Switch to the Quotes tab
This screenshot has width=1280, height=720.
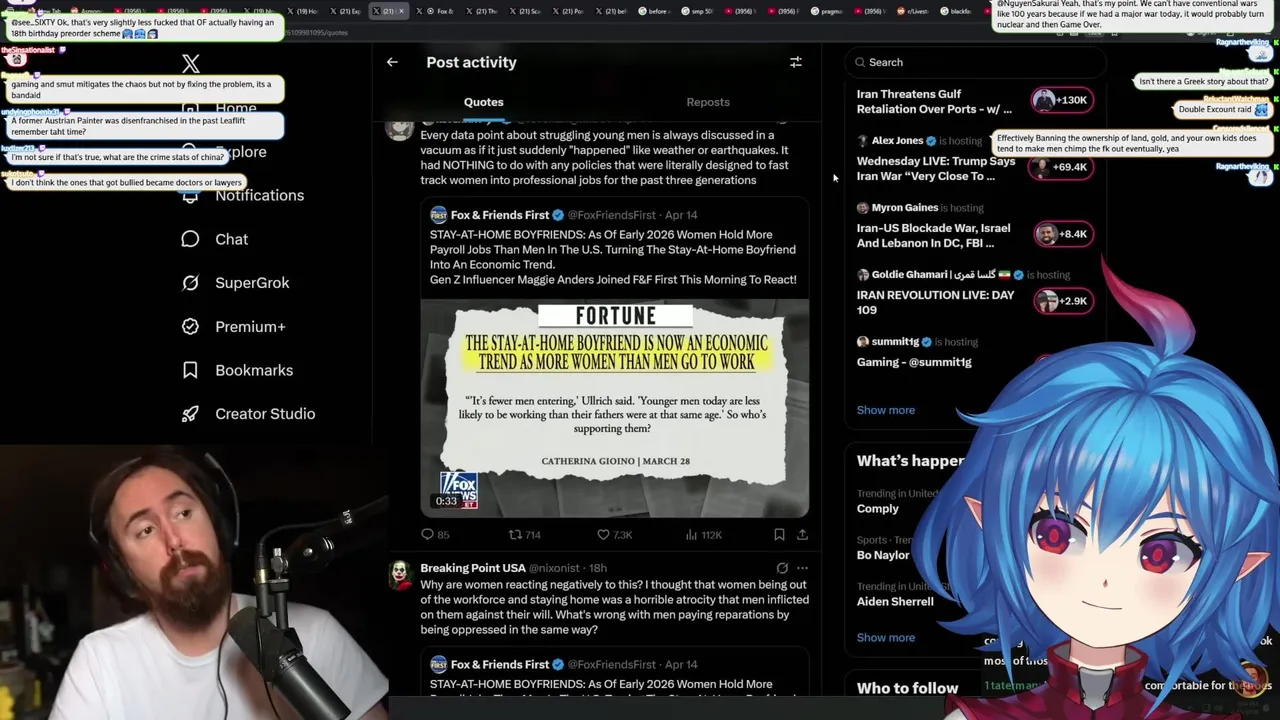point(484,102)
